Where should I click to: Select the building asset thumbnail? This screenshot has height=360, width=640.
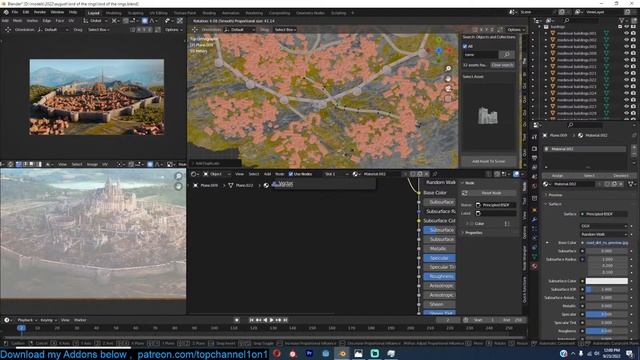pyautogui.click(x=488, y=116)
